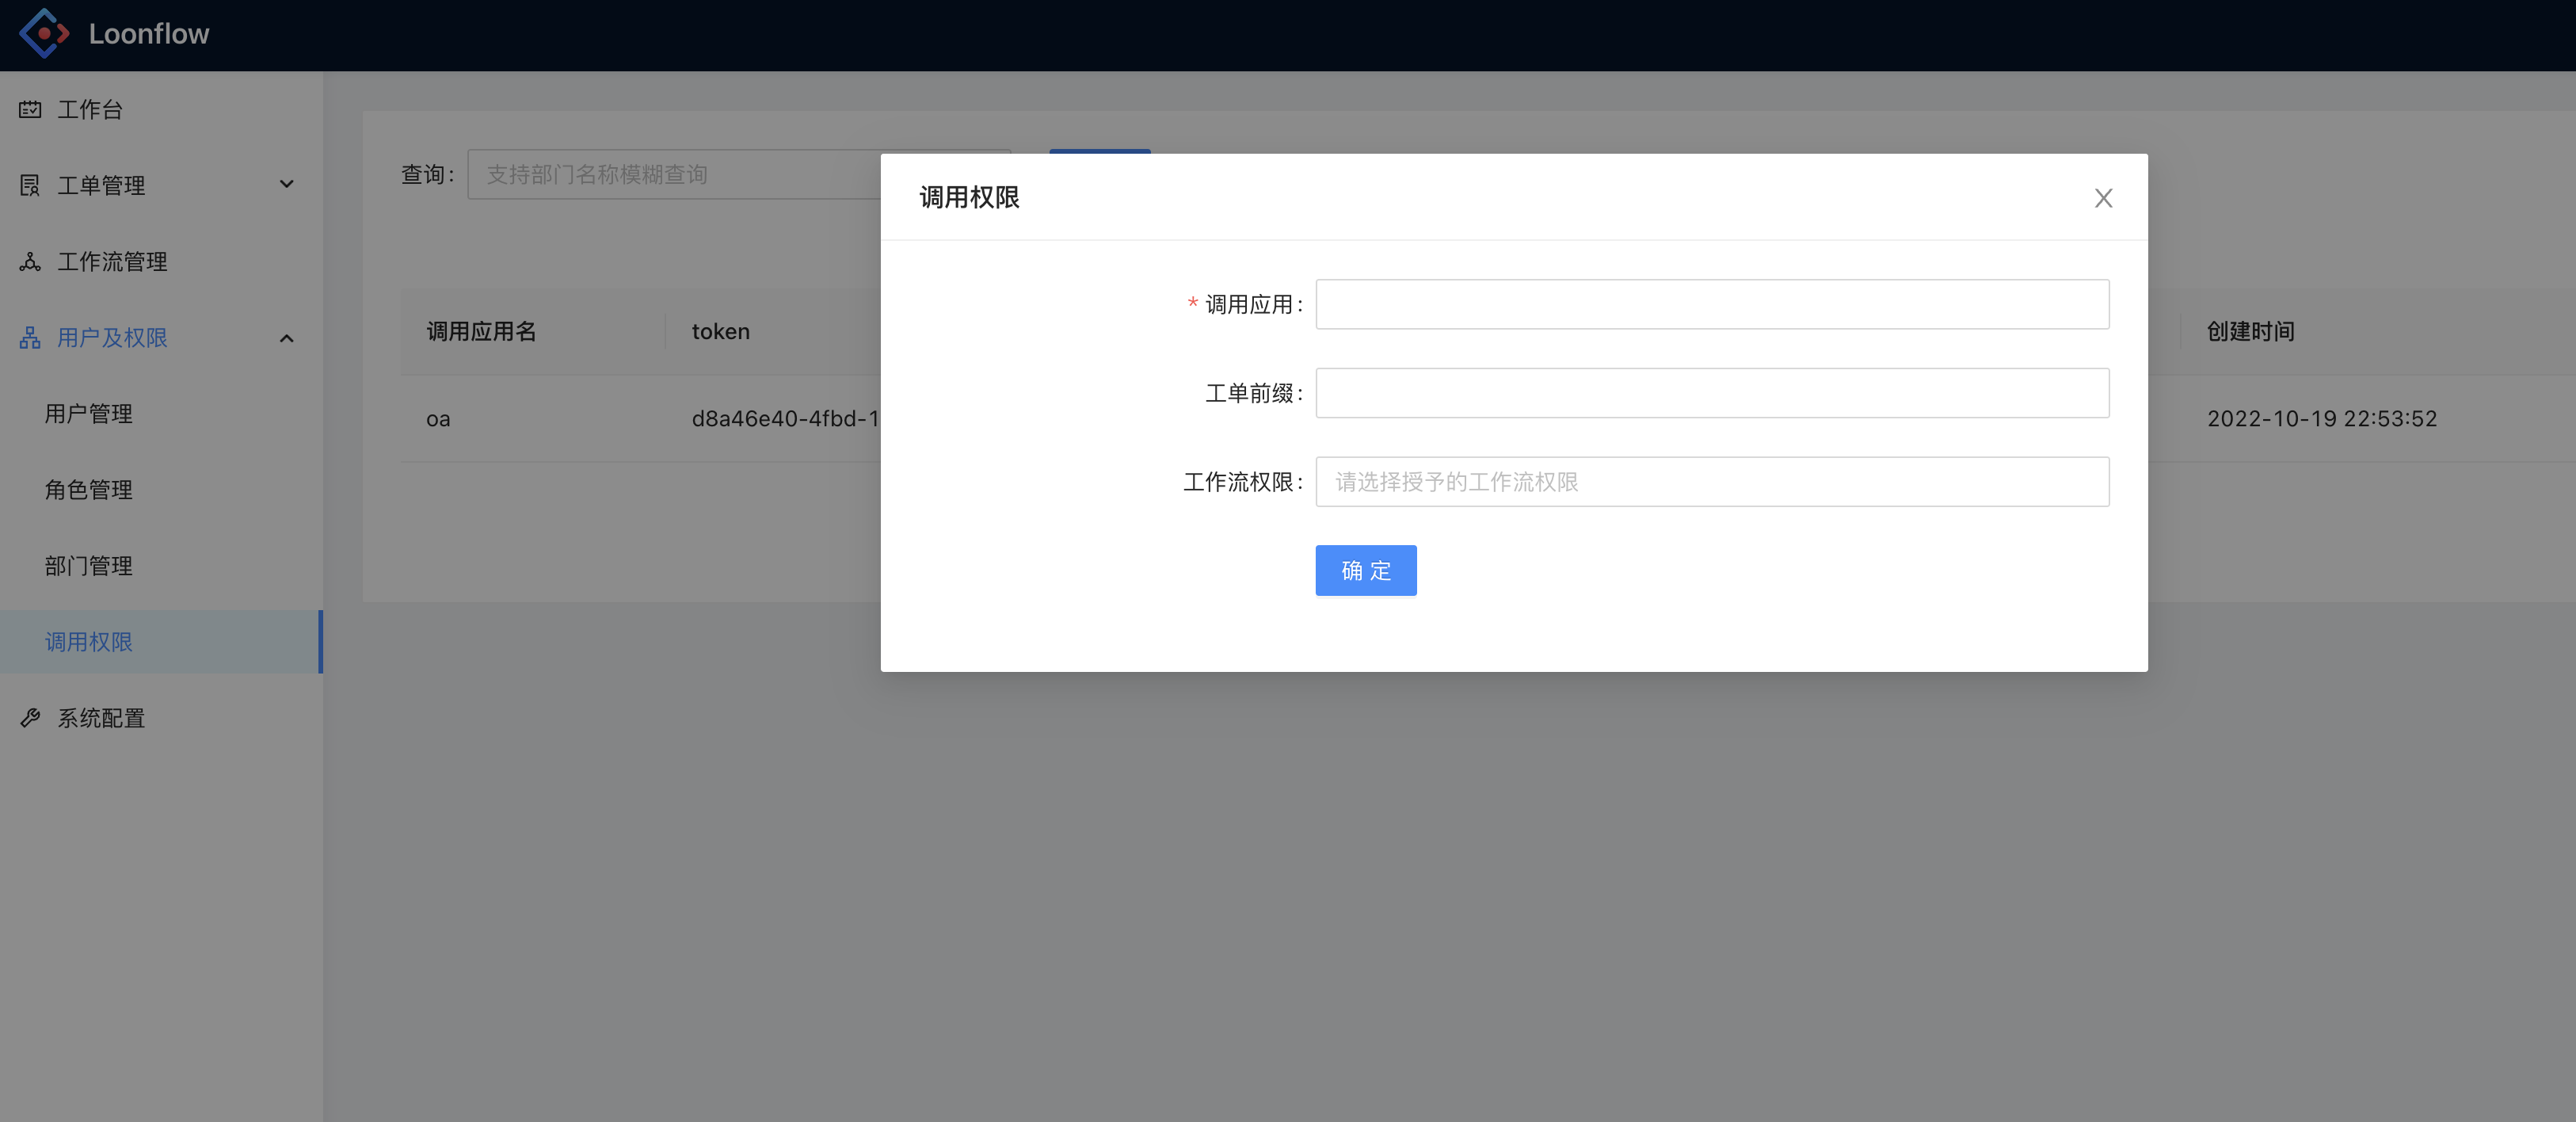Close the 调用权限 dialog with X

click(2103, 198)
